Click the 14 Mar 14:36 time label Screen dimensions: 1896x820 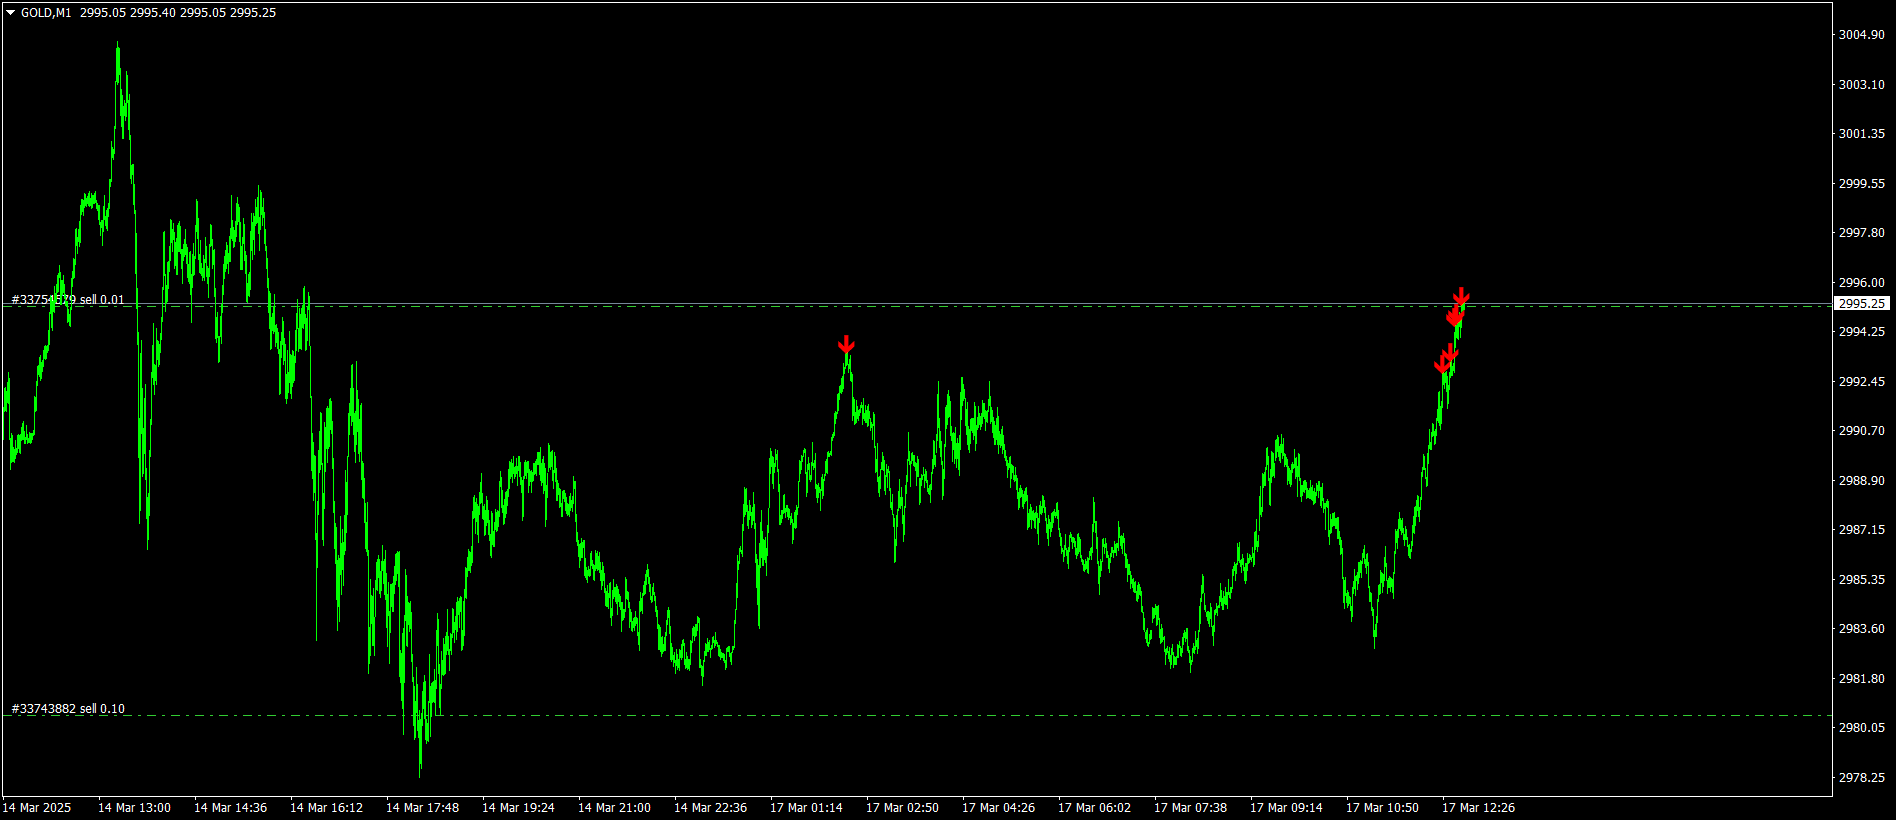coord(230,808)
